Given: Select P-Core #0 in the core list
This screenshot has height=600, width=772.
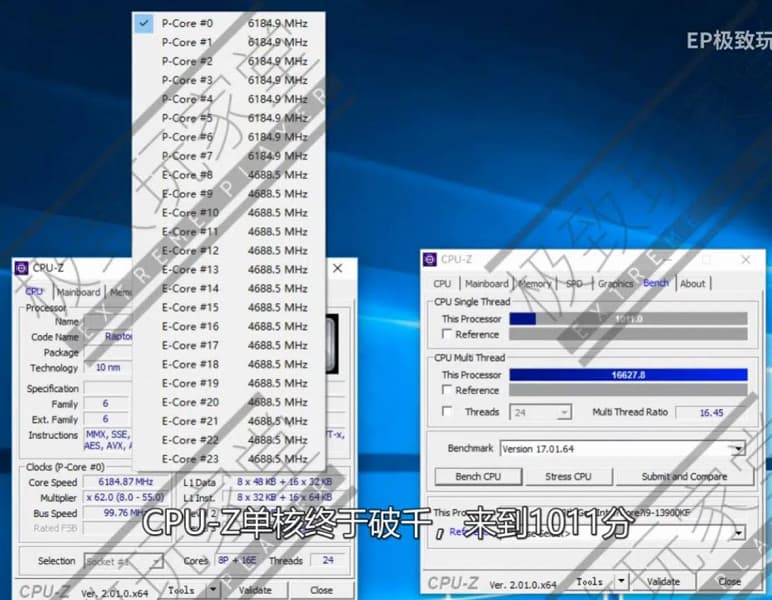Looking at the screenshot, I should tap(228, 23).
